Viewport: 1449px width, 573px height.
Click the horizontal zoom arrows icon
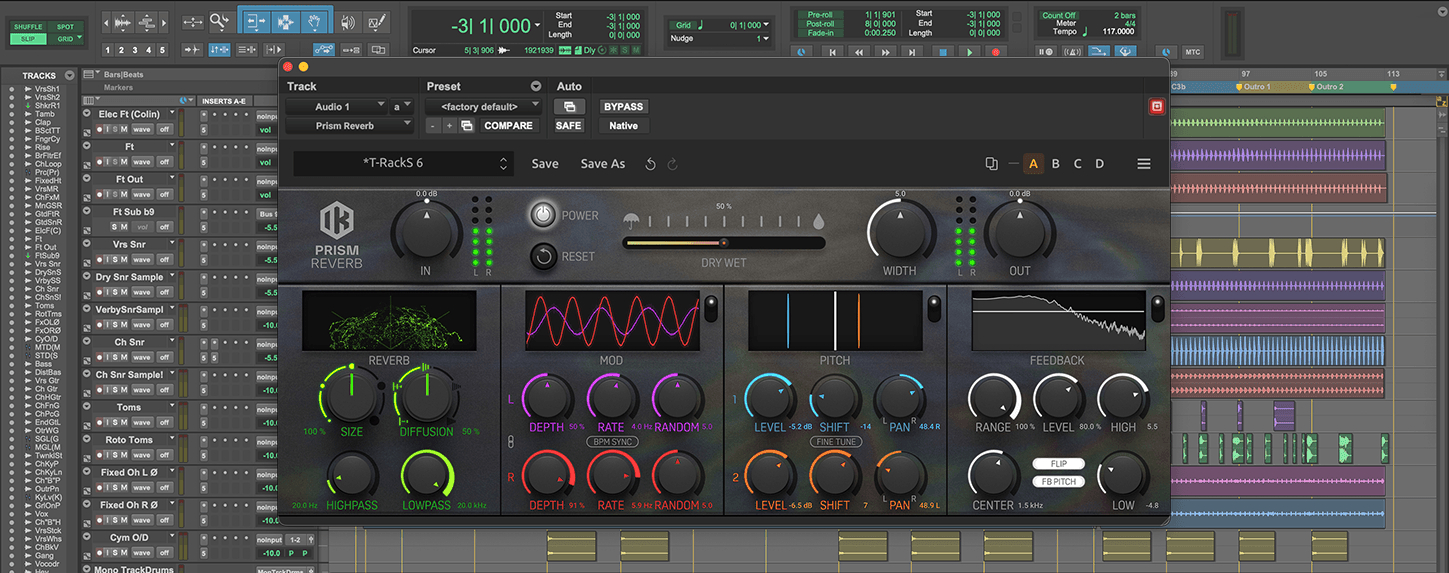(192, 21)
